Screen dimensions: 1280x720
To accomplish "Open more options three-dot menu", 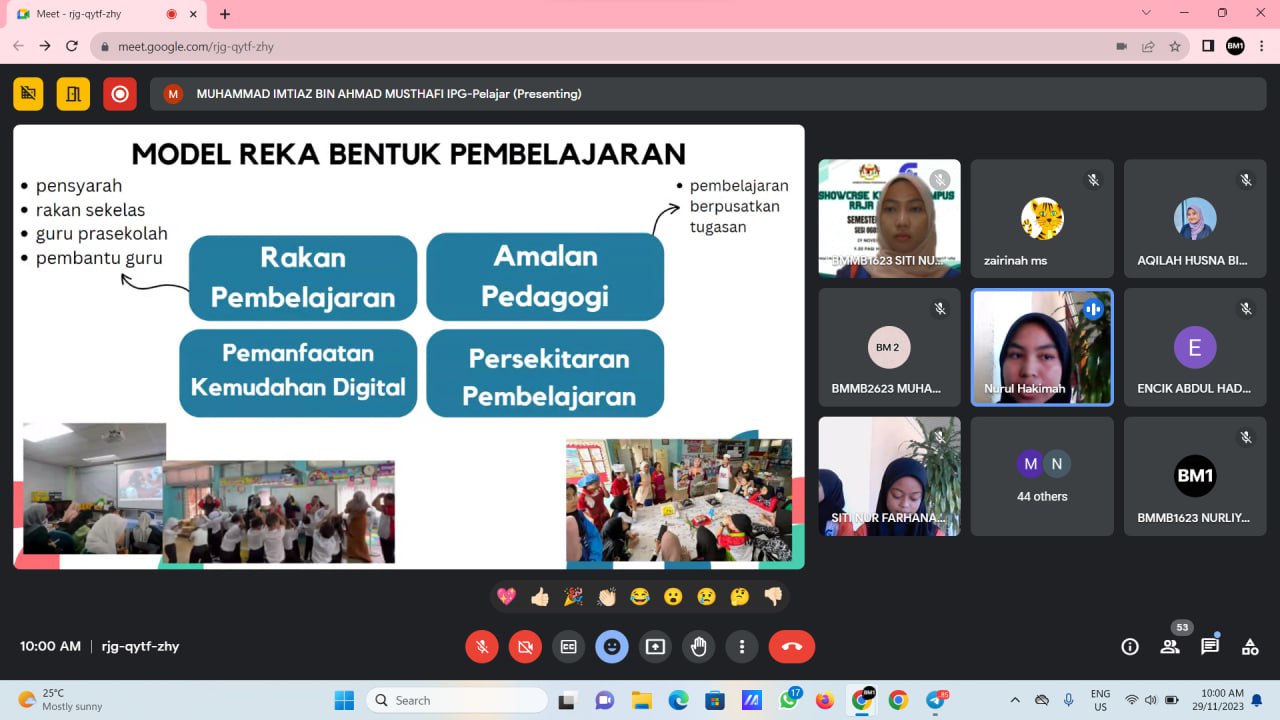I will (x=741, y=647).
